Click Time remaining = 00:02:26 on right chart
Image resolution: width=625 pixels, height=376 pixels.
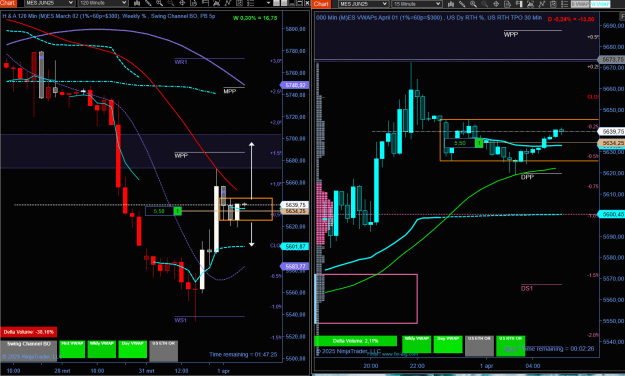click(x=558, y=349)
